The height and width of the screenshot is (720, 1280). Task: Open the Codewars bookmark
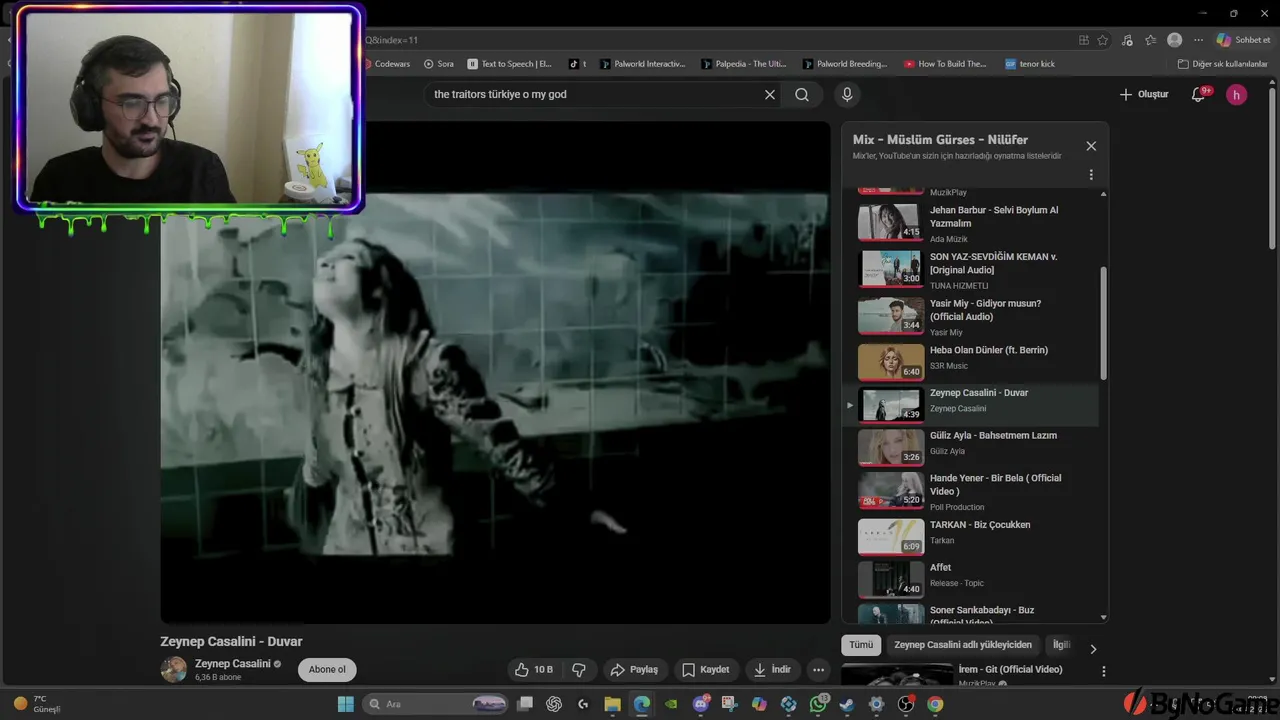(x=386, y=64)
